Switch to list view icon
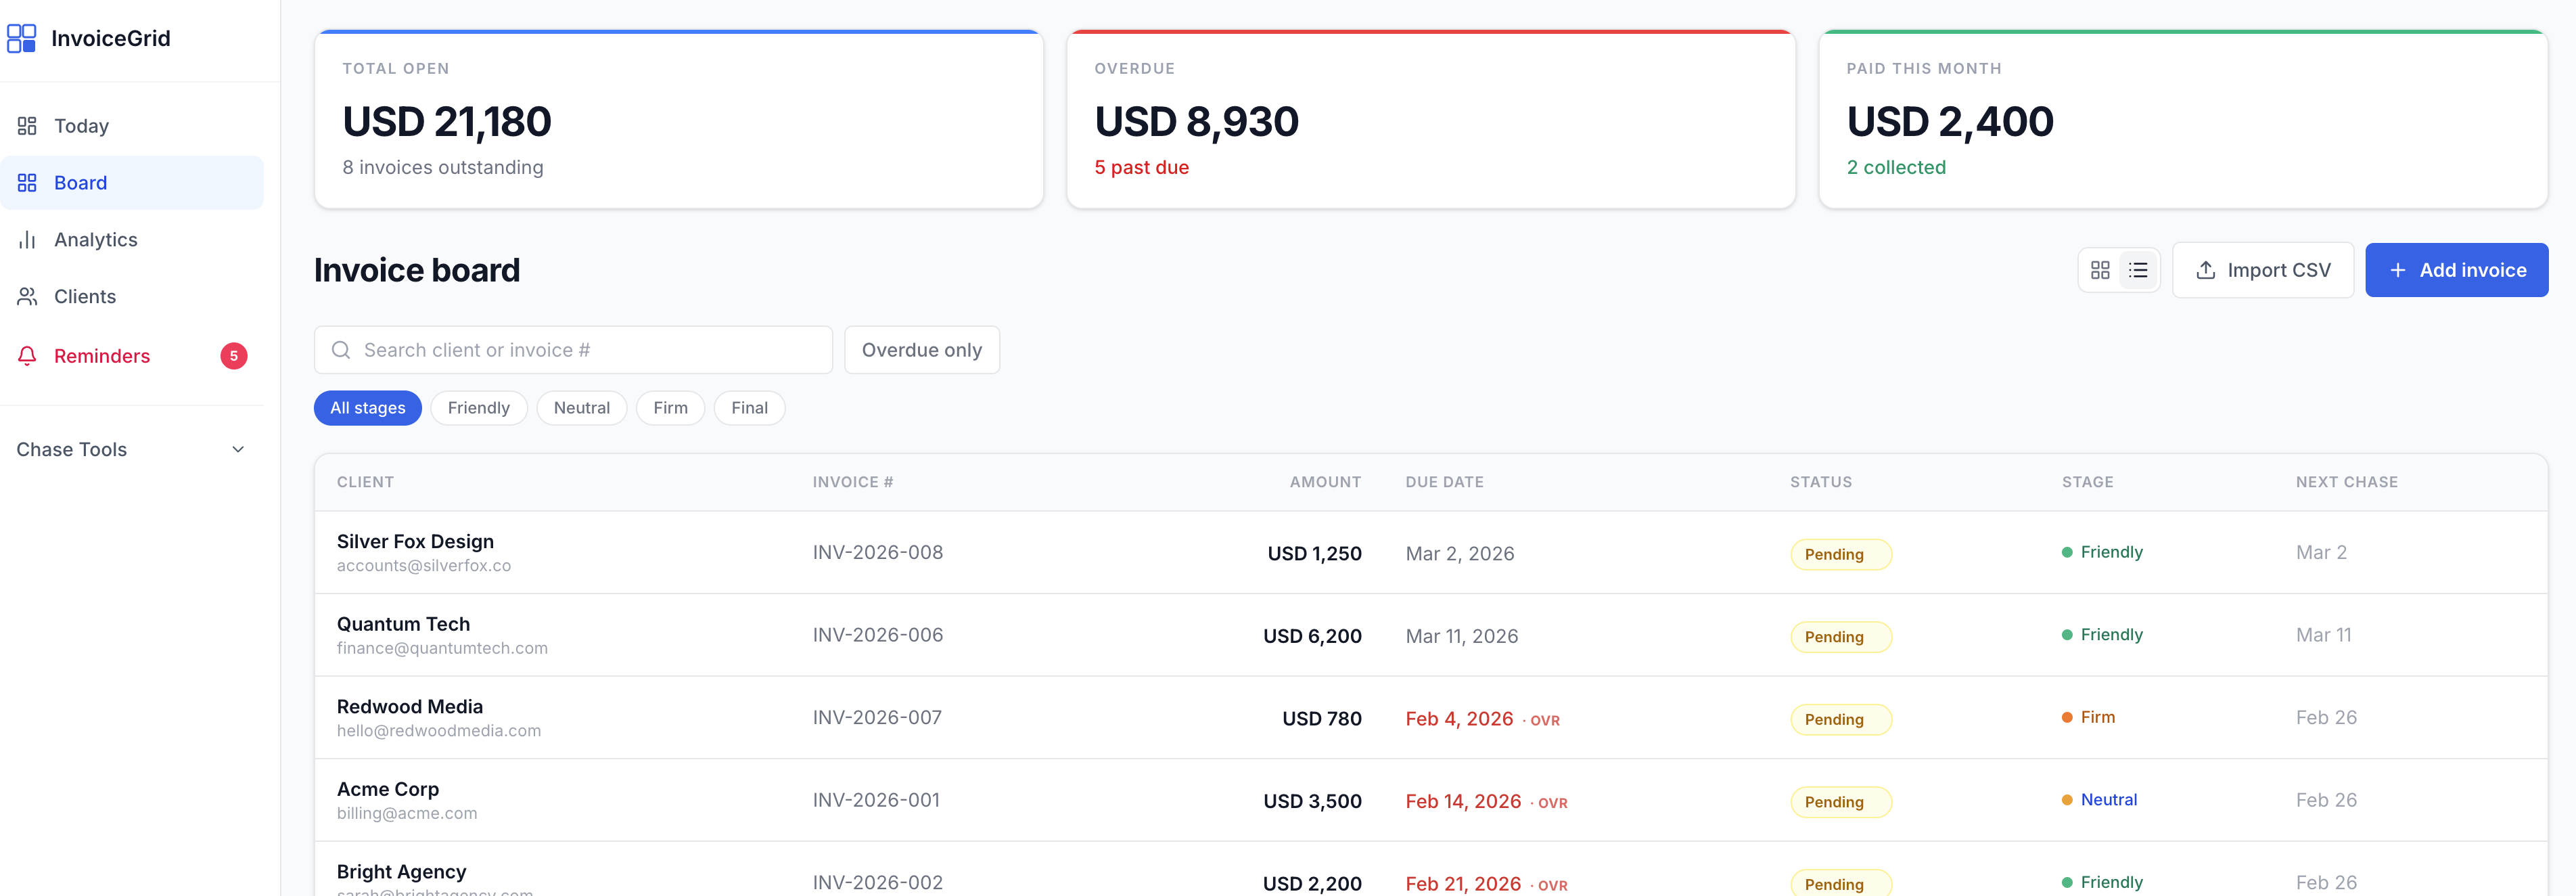Screen dimensions: 2576x896 (x=2138, y=270)
